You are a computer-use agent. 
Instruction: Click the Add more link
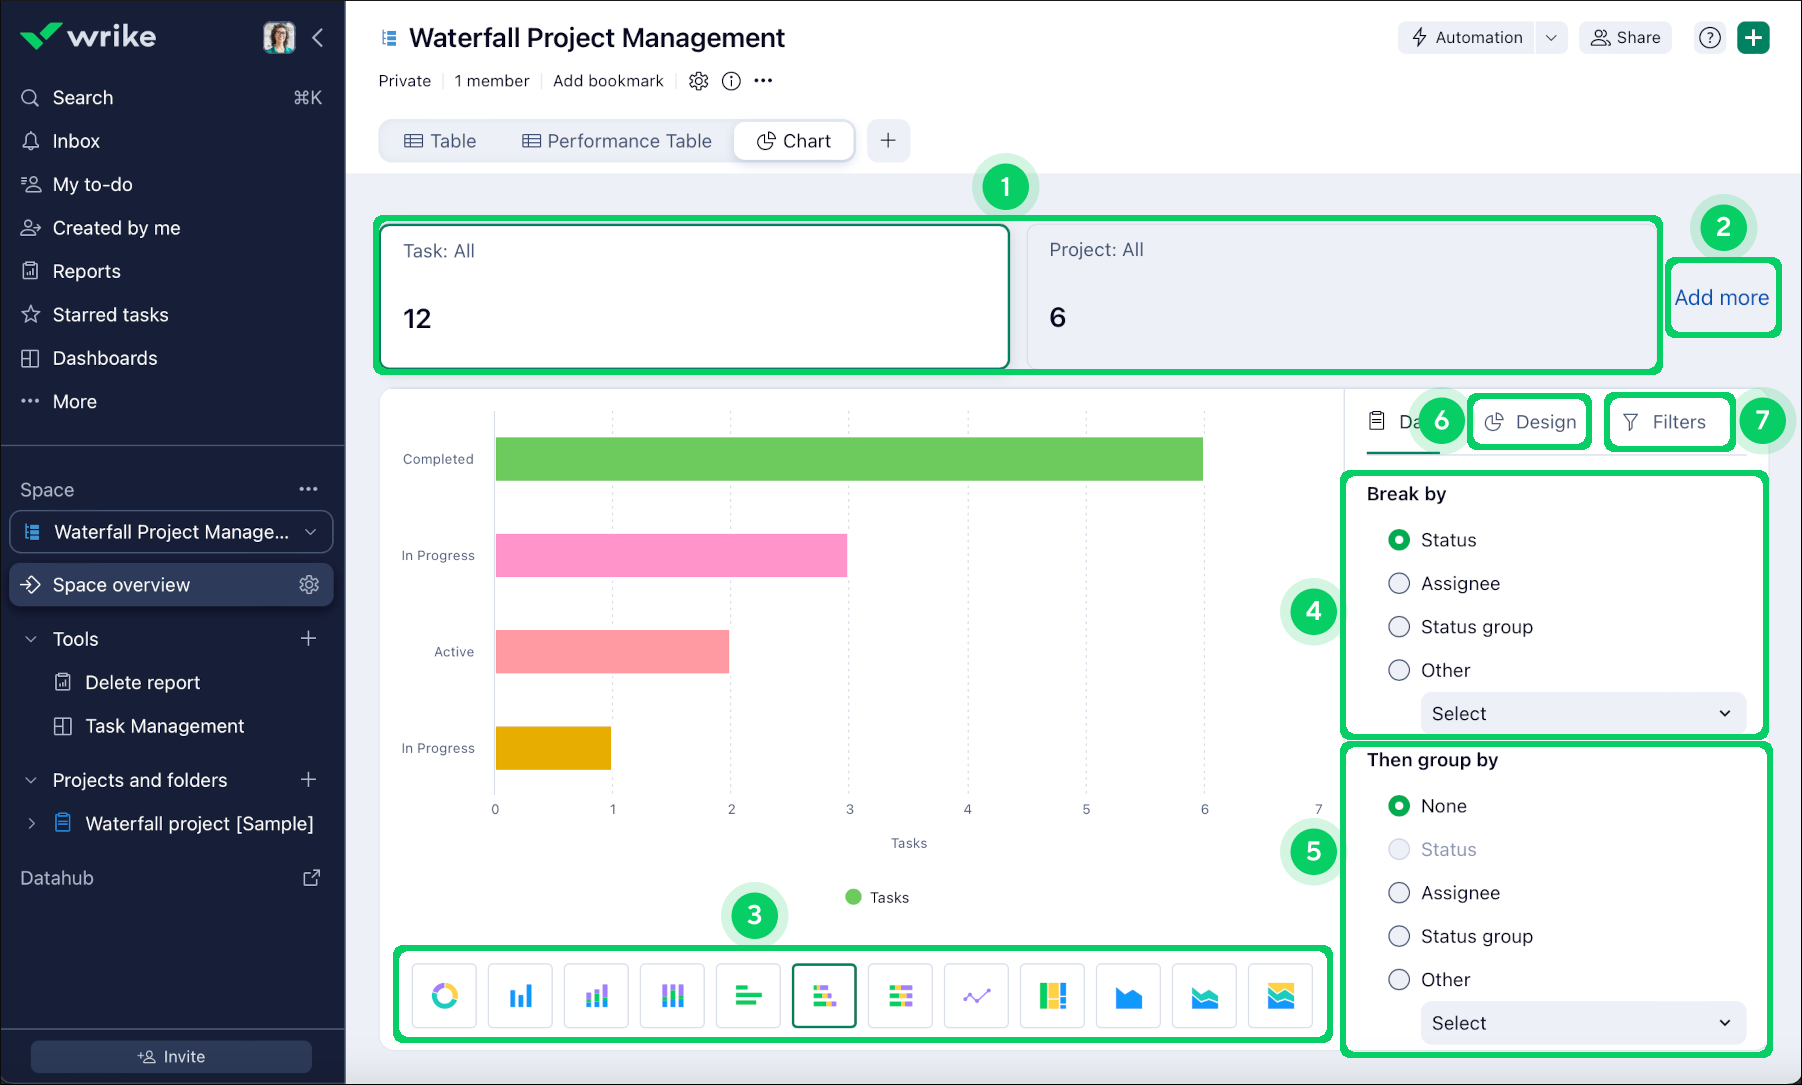(1722, 298)
